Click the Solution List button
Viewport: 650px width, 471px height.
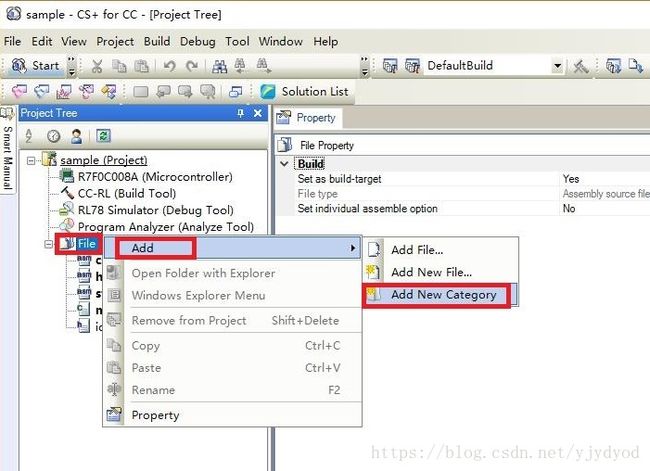pos(304,92)
